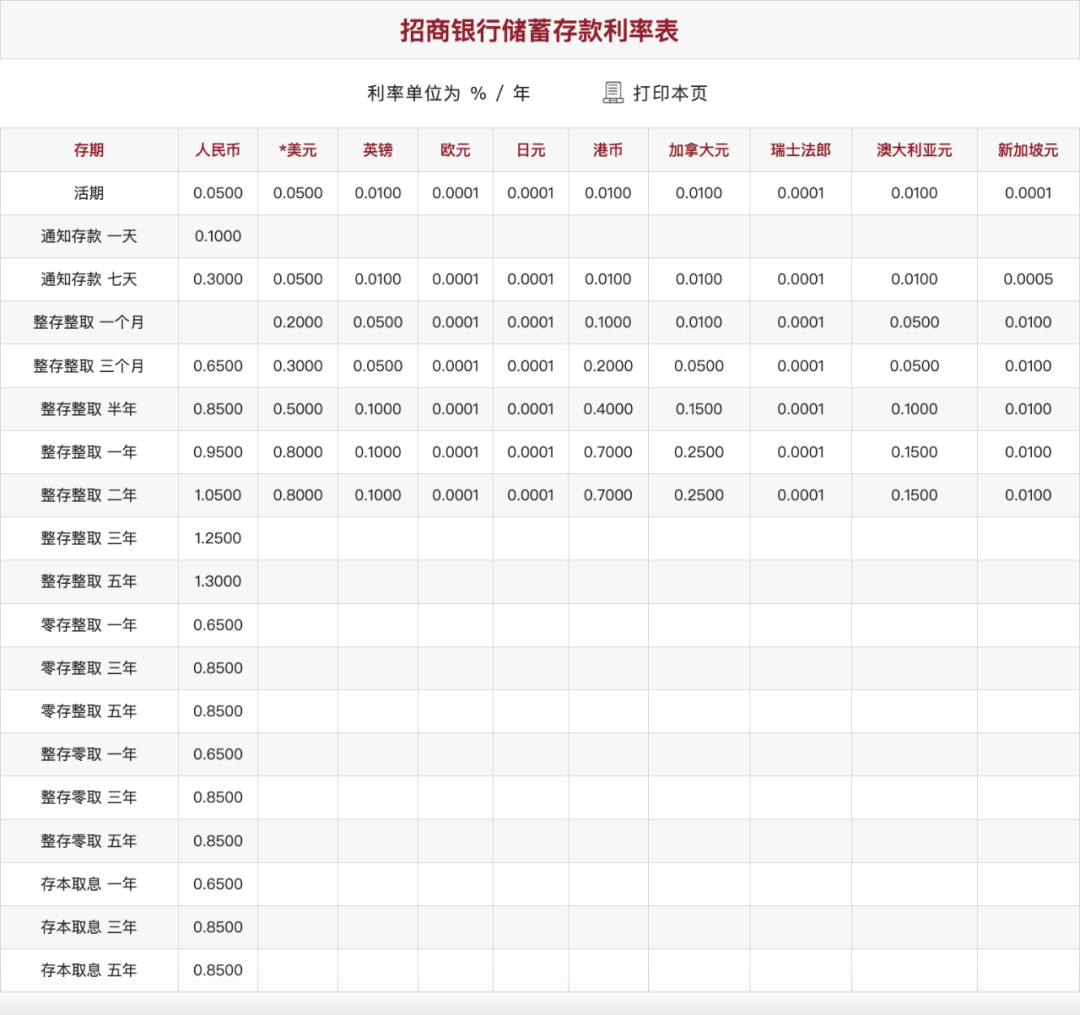Select the 整存零取 五年 row label
The image size is (1080, 1015).
point(89,841)
